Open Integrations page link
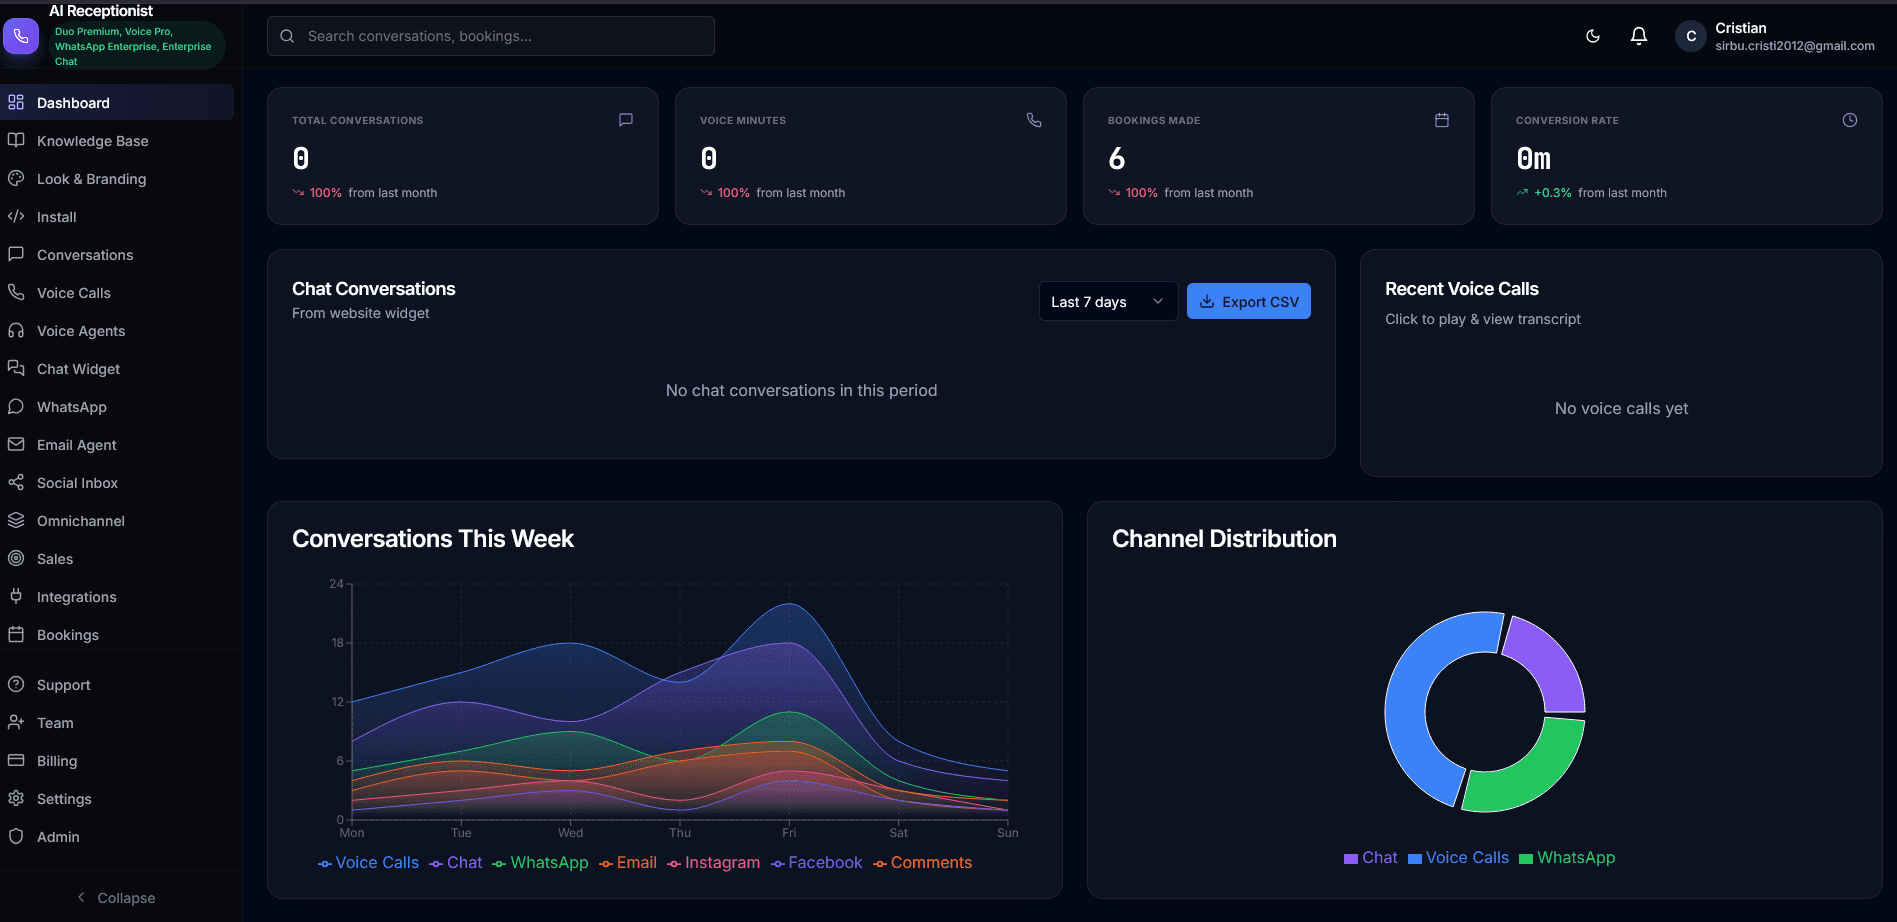 [117, 596]
